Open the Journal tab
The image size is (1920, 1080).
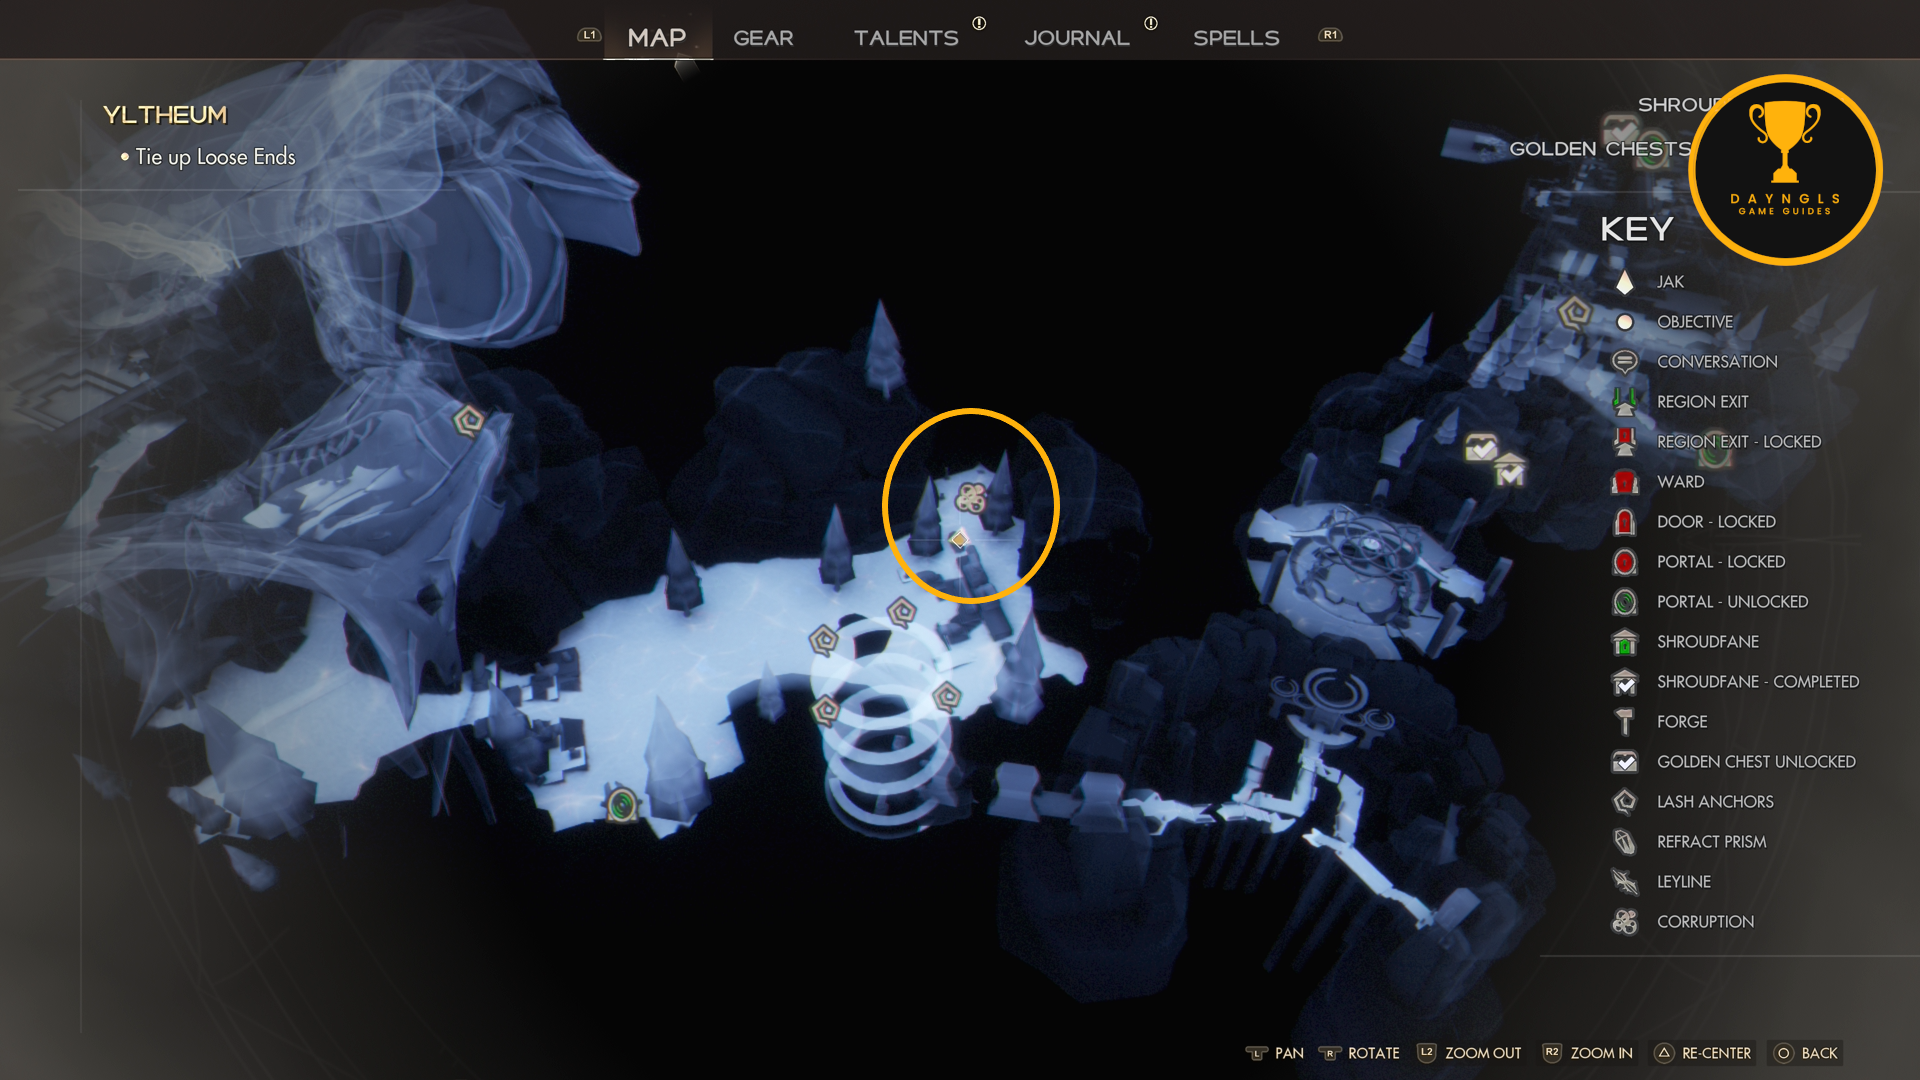click(x=1077, y=38)
